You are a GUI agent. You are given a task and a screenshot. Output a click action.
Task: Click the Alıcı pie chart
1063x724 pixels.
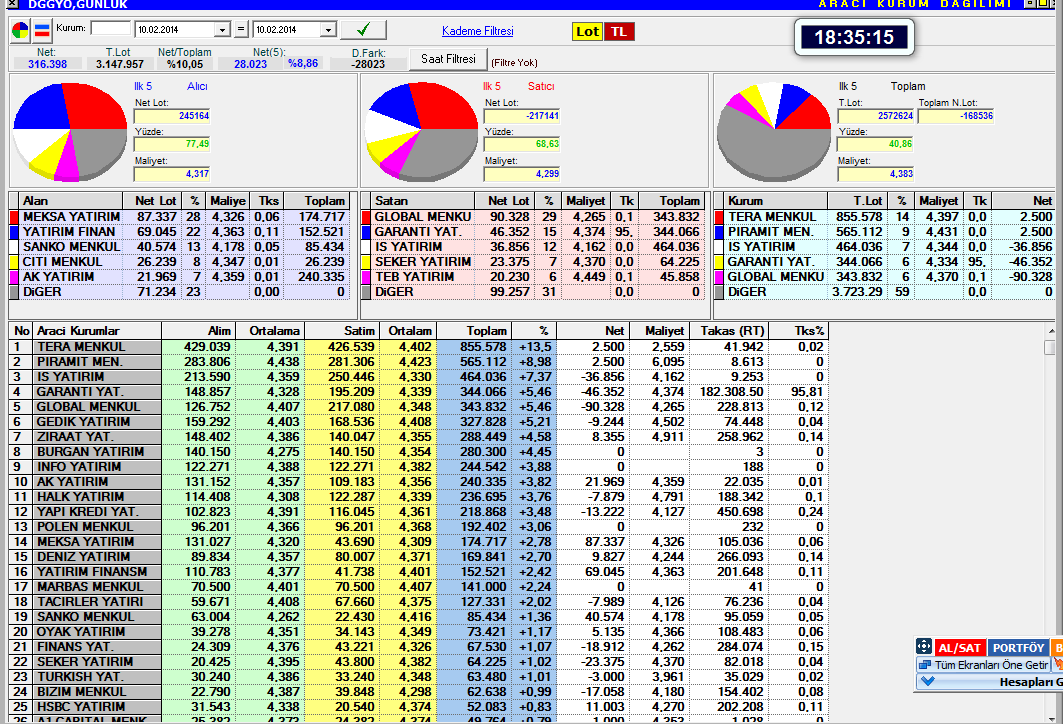(x=70, y=132)
